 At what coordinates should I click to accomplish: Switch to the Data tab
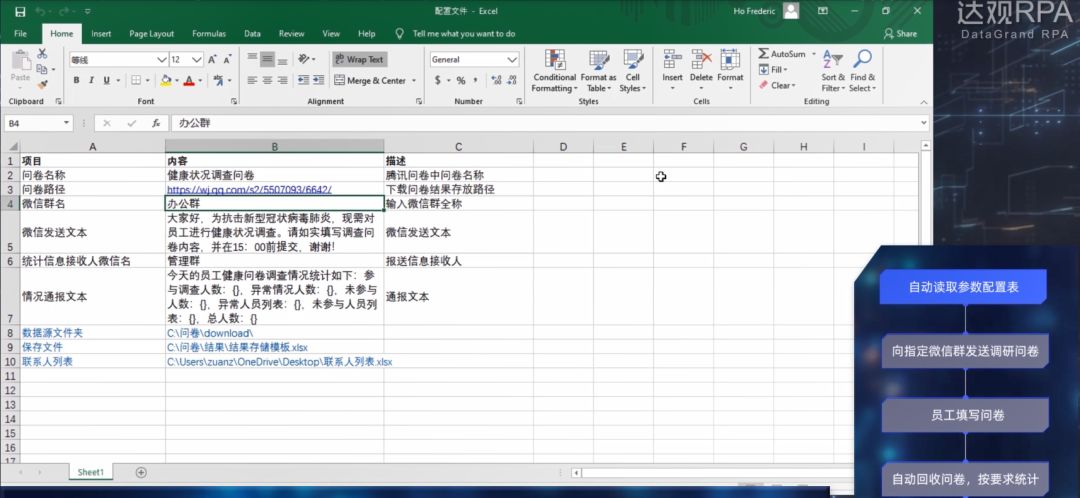(x=252, y=34)
